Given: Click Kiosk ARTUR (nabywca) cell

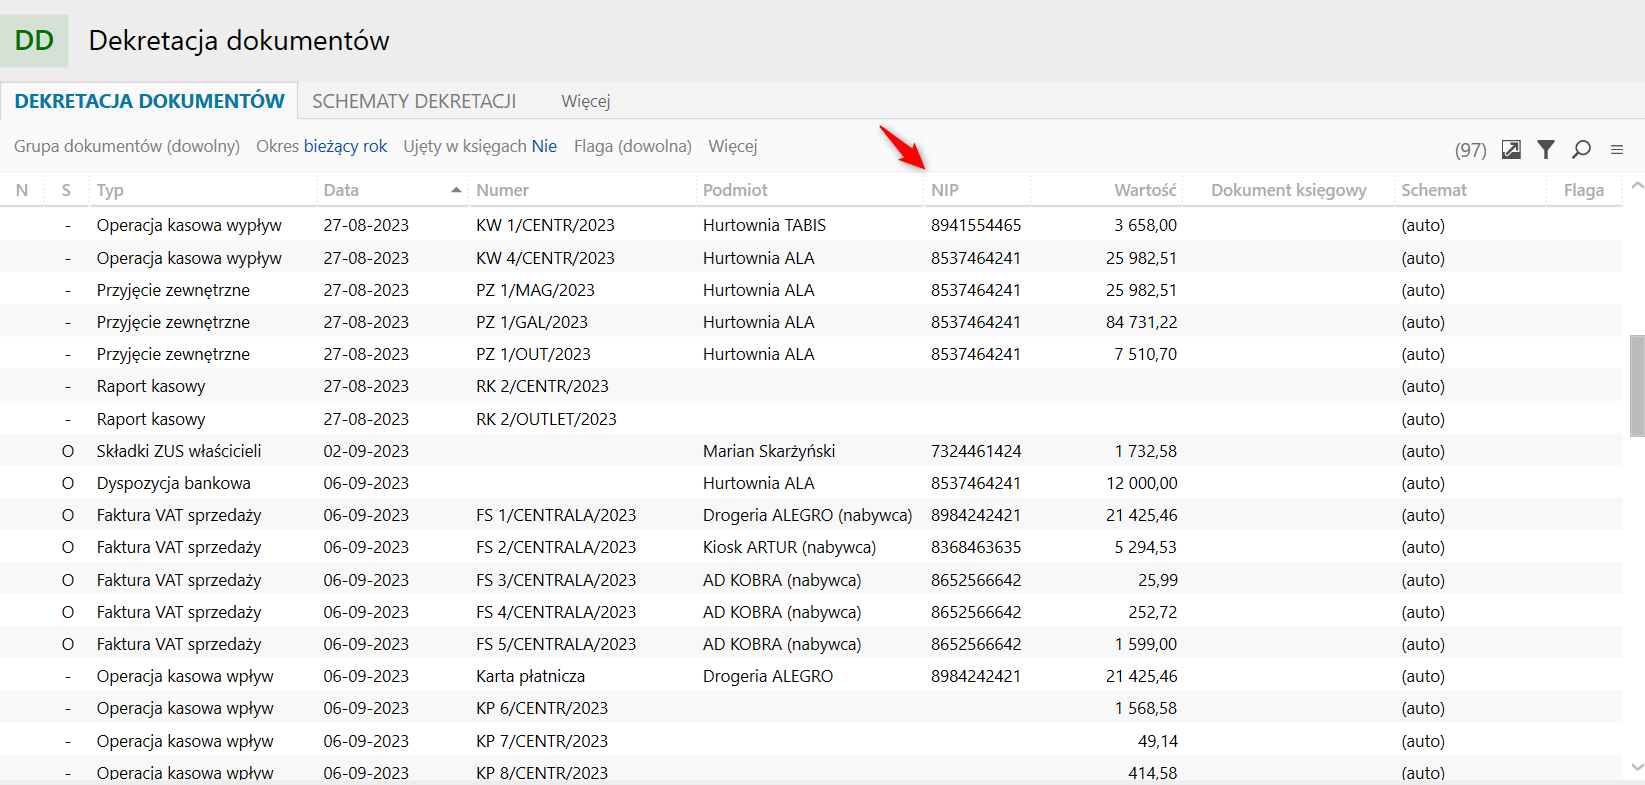Looking at the screenshot, I should point(789,547).
